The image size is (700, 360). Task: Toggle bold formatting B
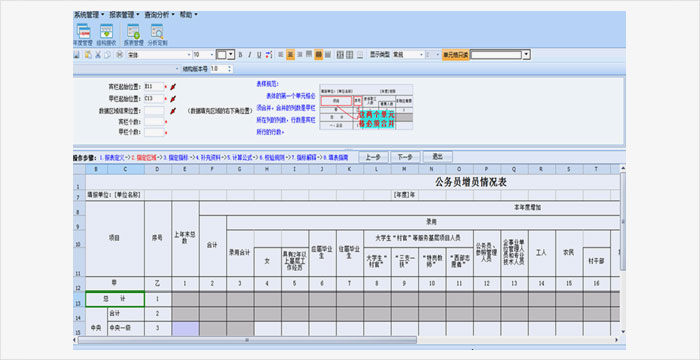click(x=241, y=55)
